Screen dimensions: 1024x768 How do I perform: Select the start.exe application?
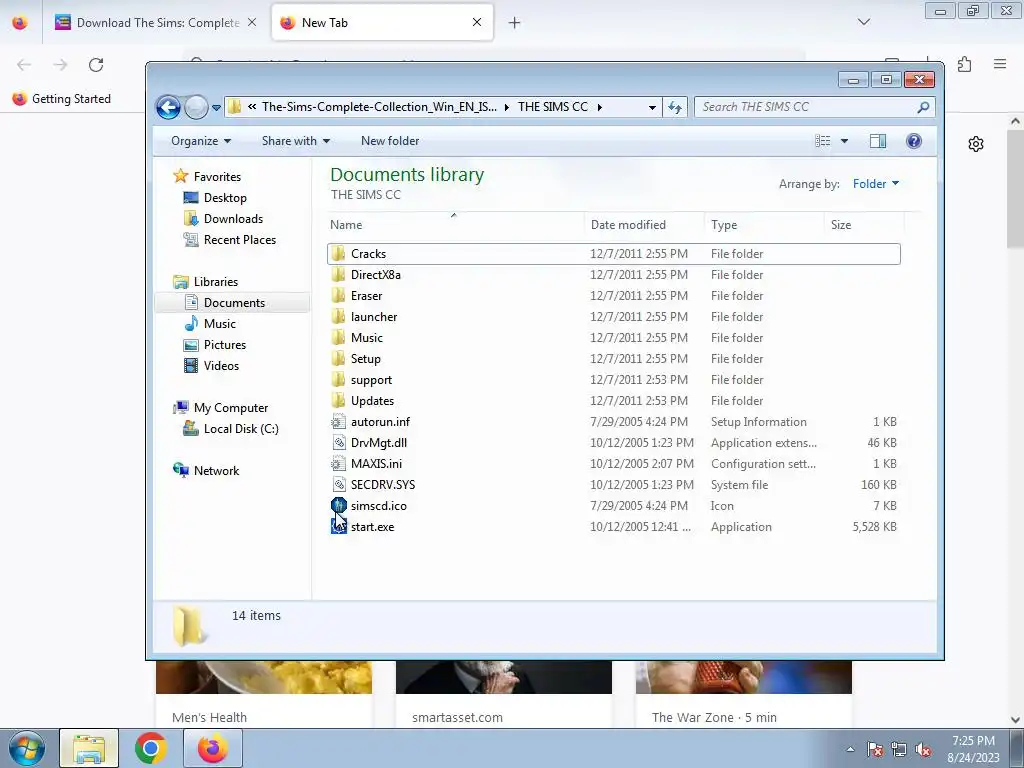pos(372,527)
